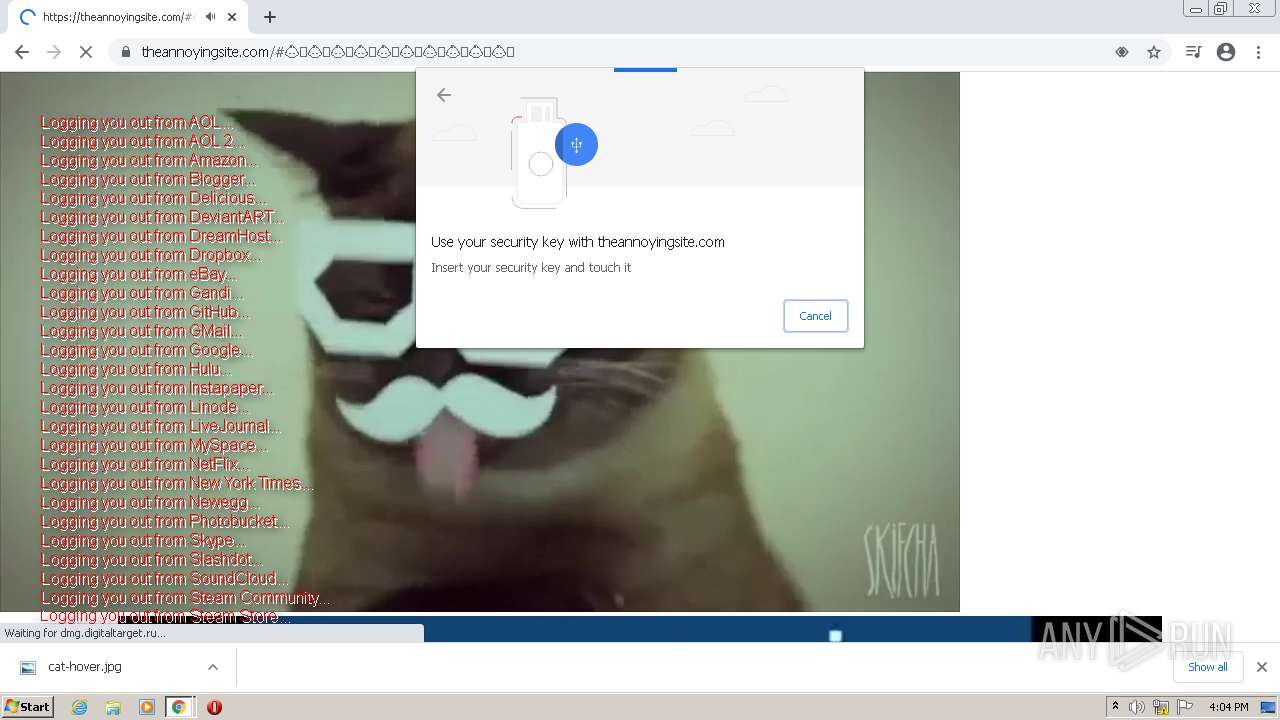Open a new browser tab
Image resolution: width=1280 pixels, height=720 pixels.
(x=270, y=17)
